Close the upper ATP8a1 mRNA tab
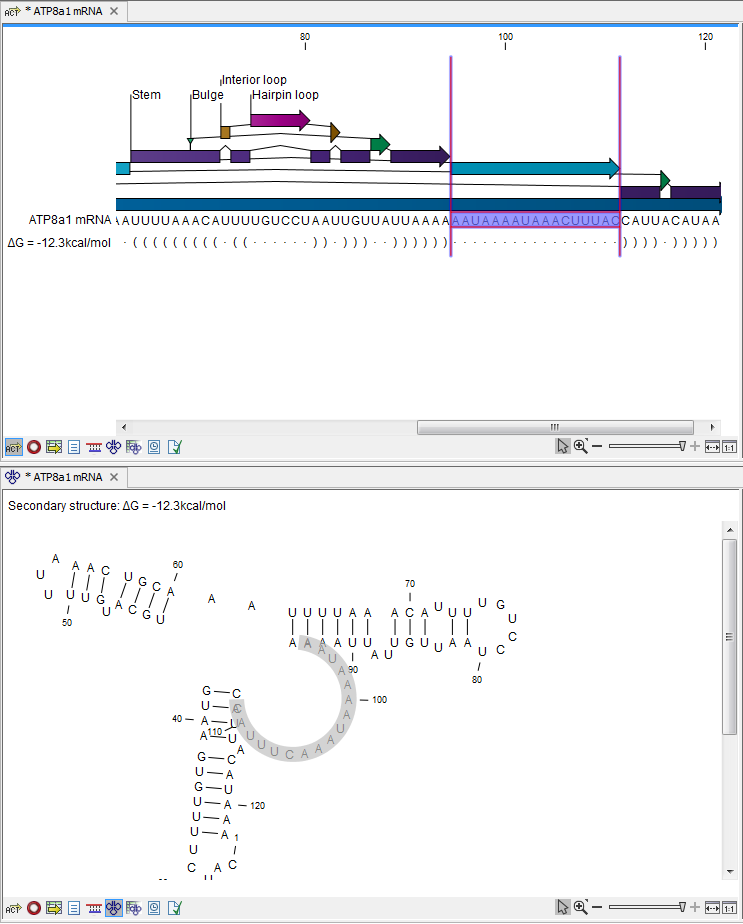 [113, 11]
